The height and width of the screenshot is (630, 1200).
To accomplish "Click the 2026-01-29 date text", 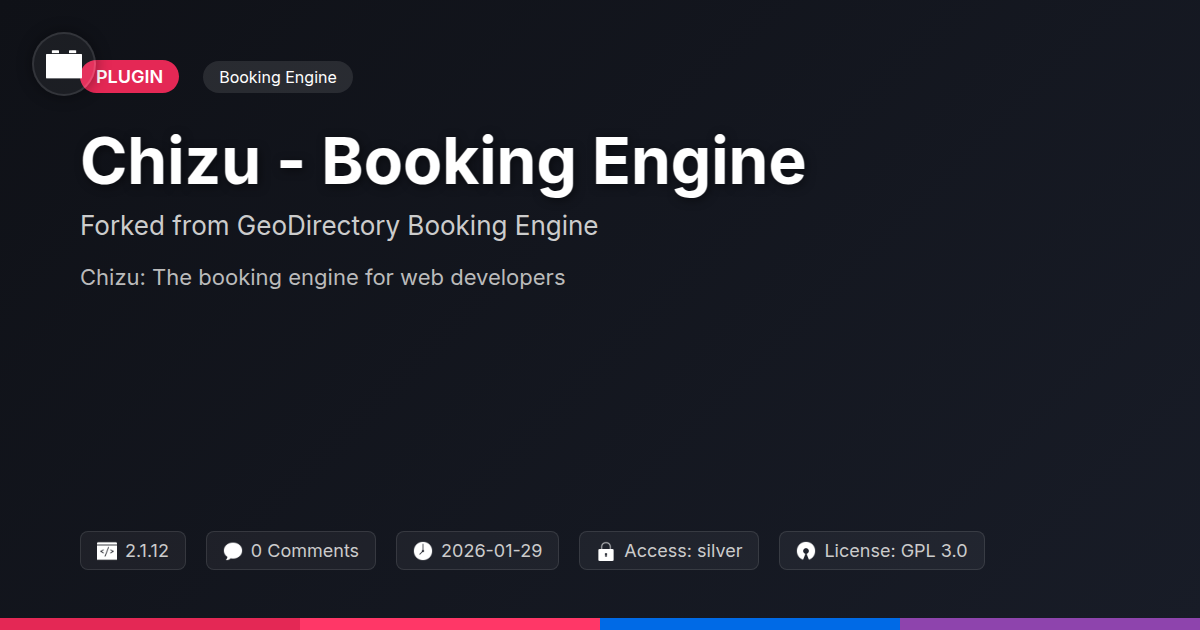I will [x=492, y=551].
